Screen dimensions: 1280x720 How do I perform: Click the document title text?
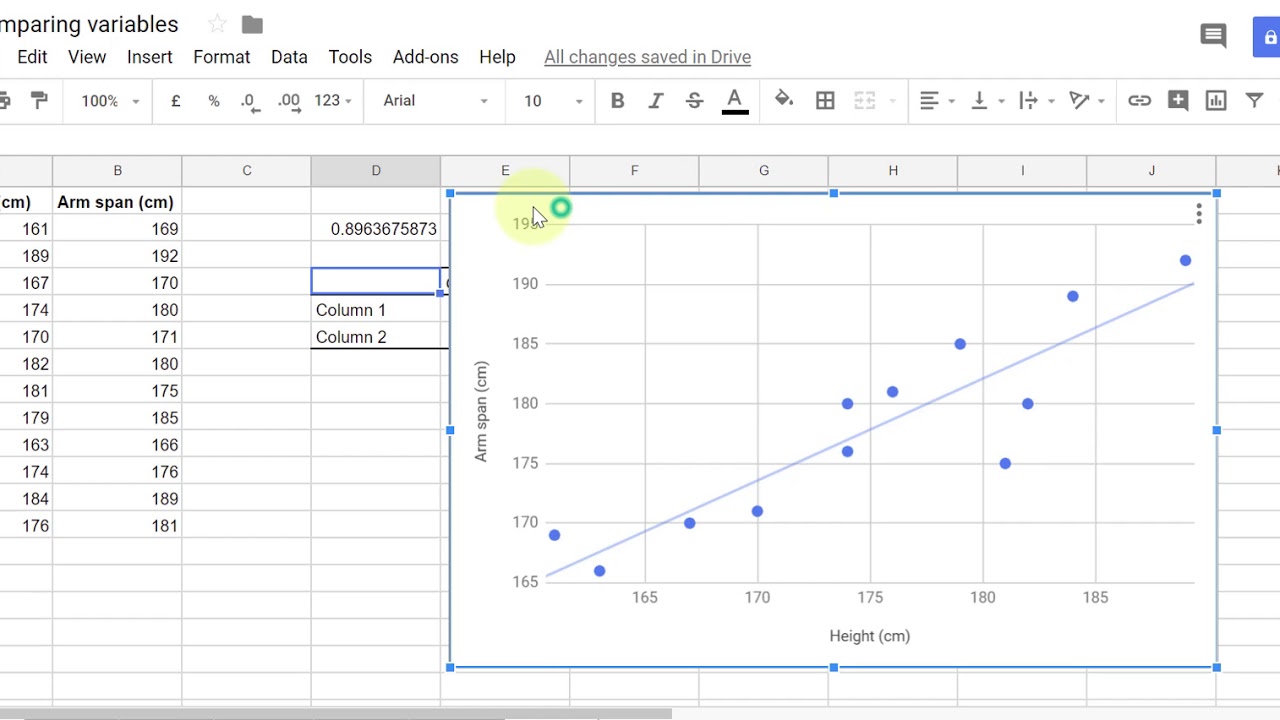click(x=89, y=24)
